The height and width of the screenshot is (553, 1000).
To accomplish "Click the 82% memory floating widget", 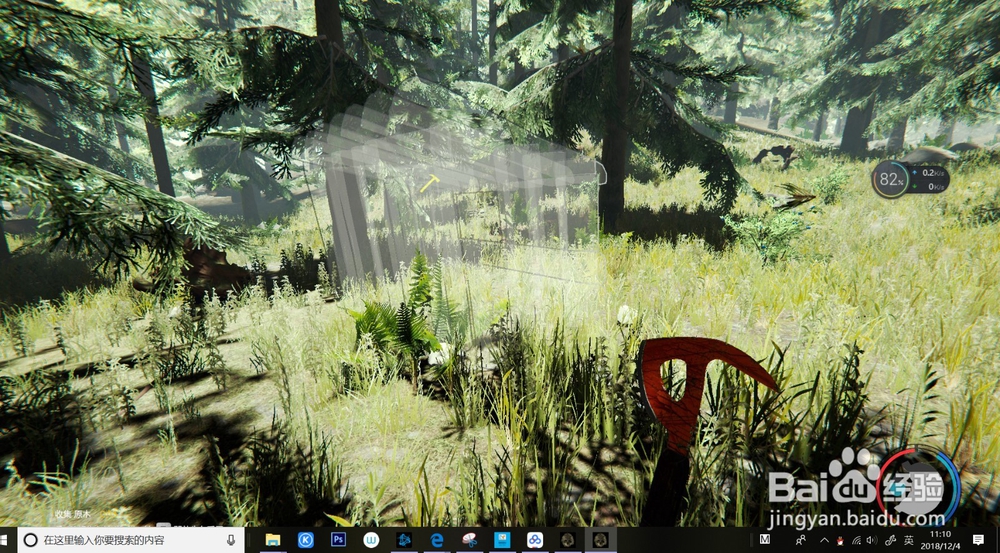I will (x=891, y=179).
